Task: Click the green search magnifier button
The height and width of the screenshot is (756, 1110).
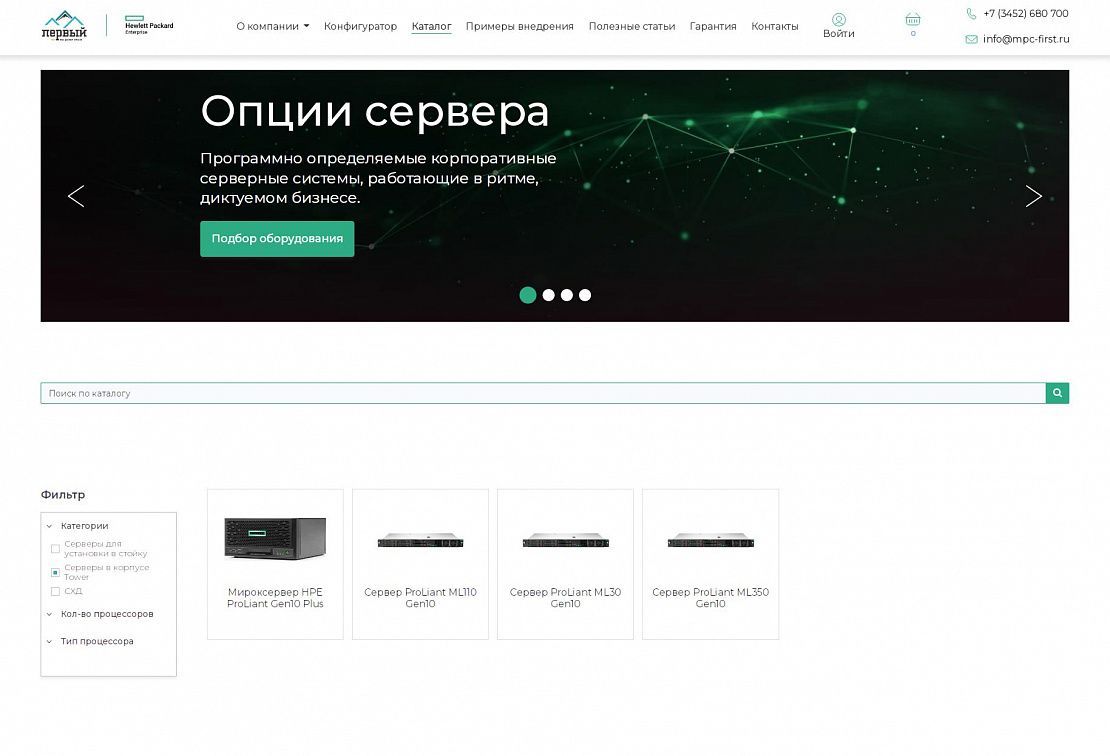Action: click(1057, 393)
